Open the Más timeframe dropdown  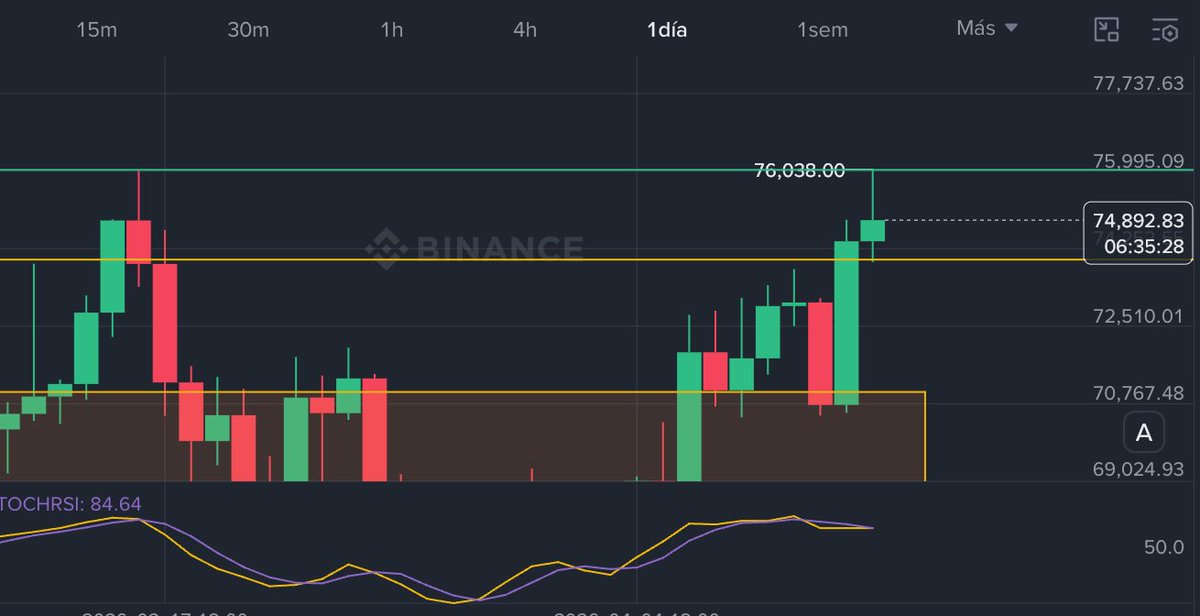986,28
